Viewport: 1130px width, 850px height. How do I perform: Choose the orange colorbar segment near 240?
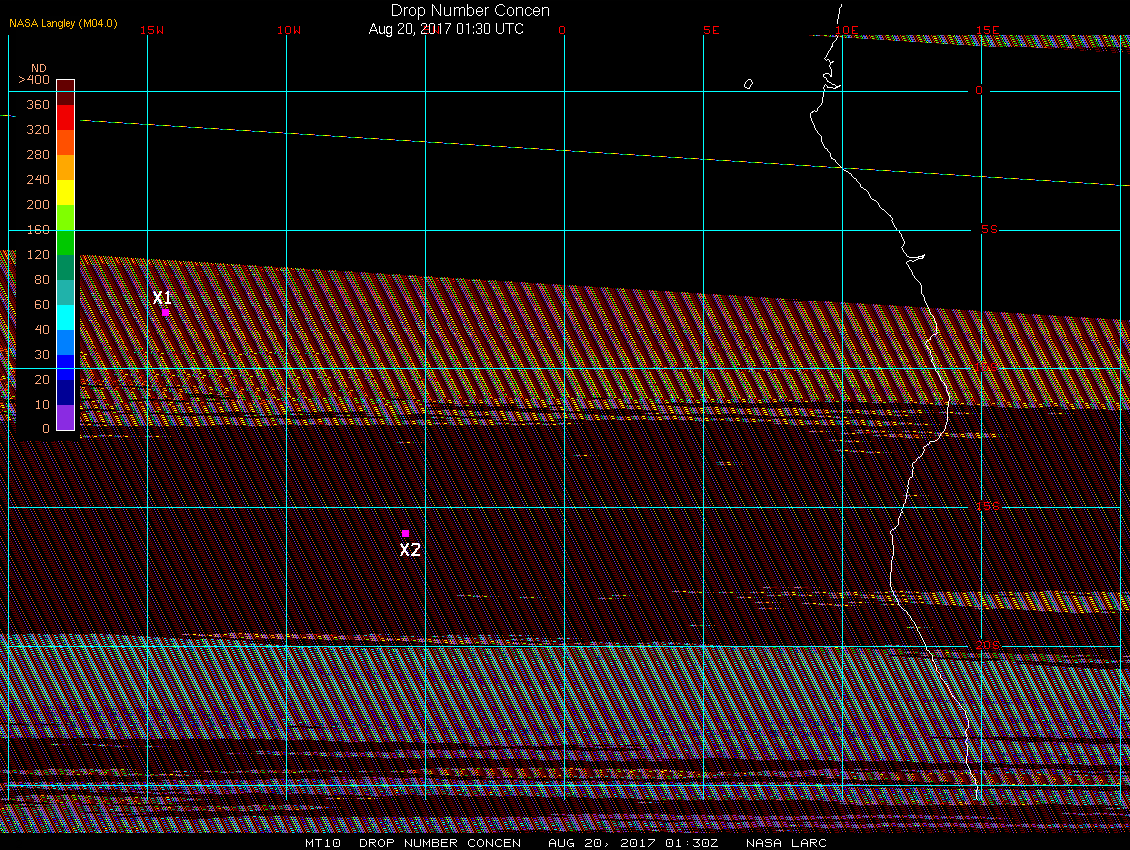66,167
